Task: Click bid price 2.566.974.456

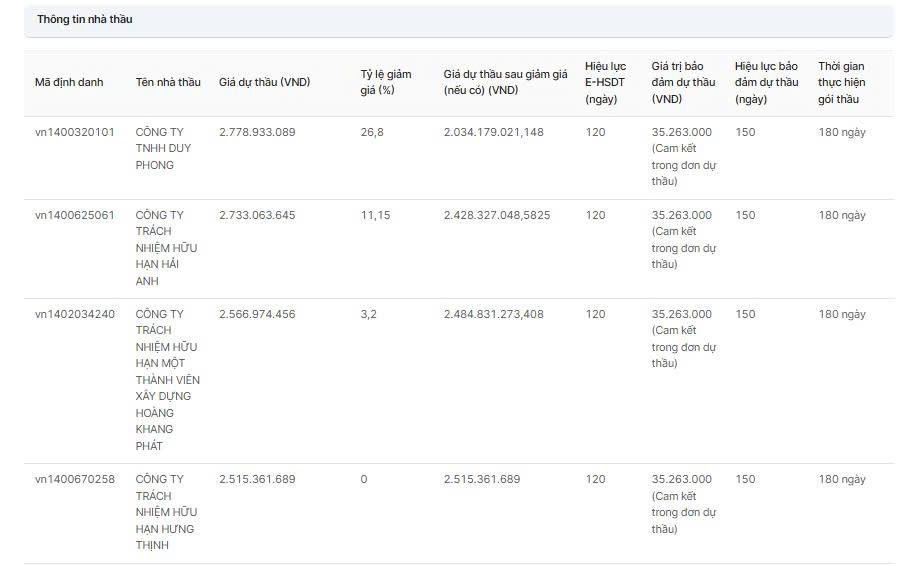Action: click(x=257, y=314)
